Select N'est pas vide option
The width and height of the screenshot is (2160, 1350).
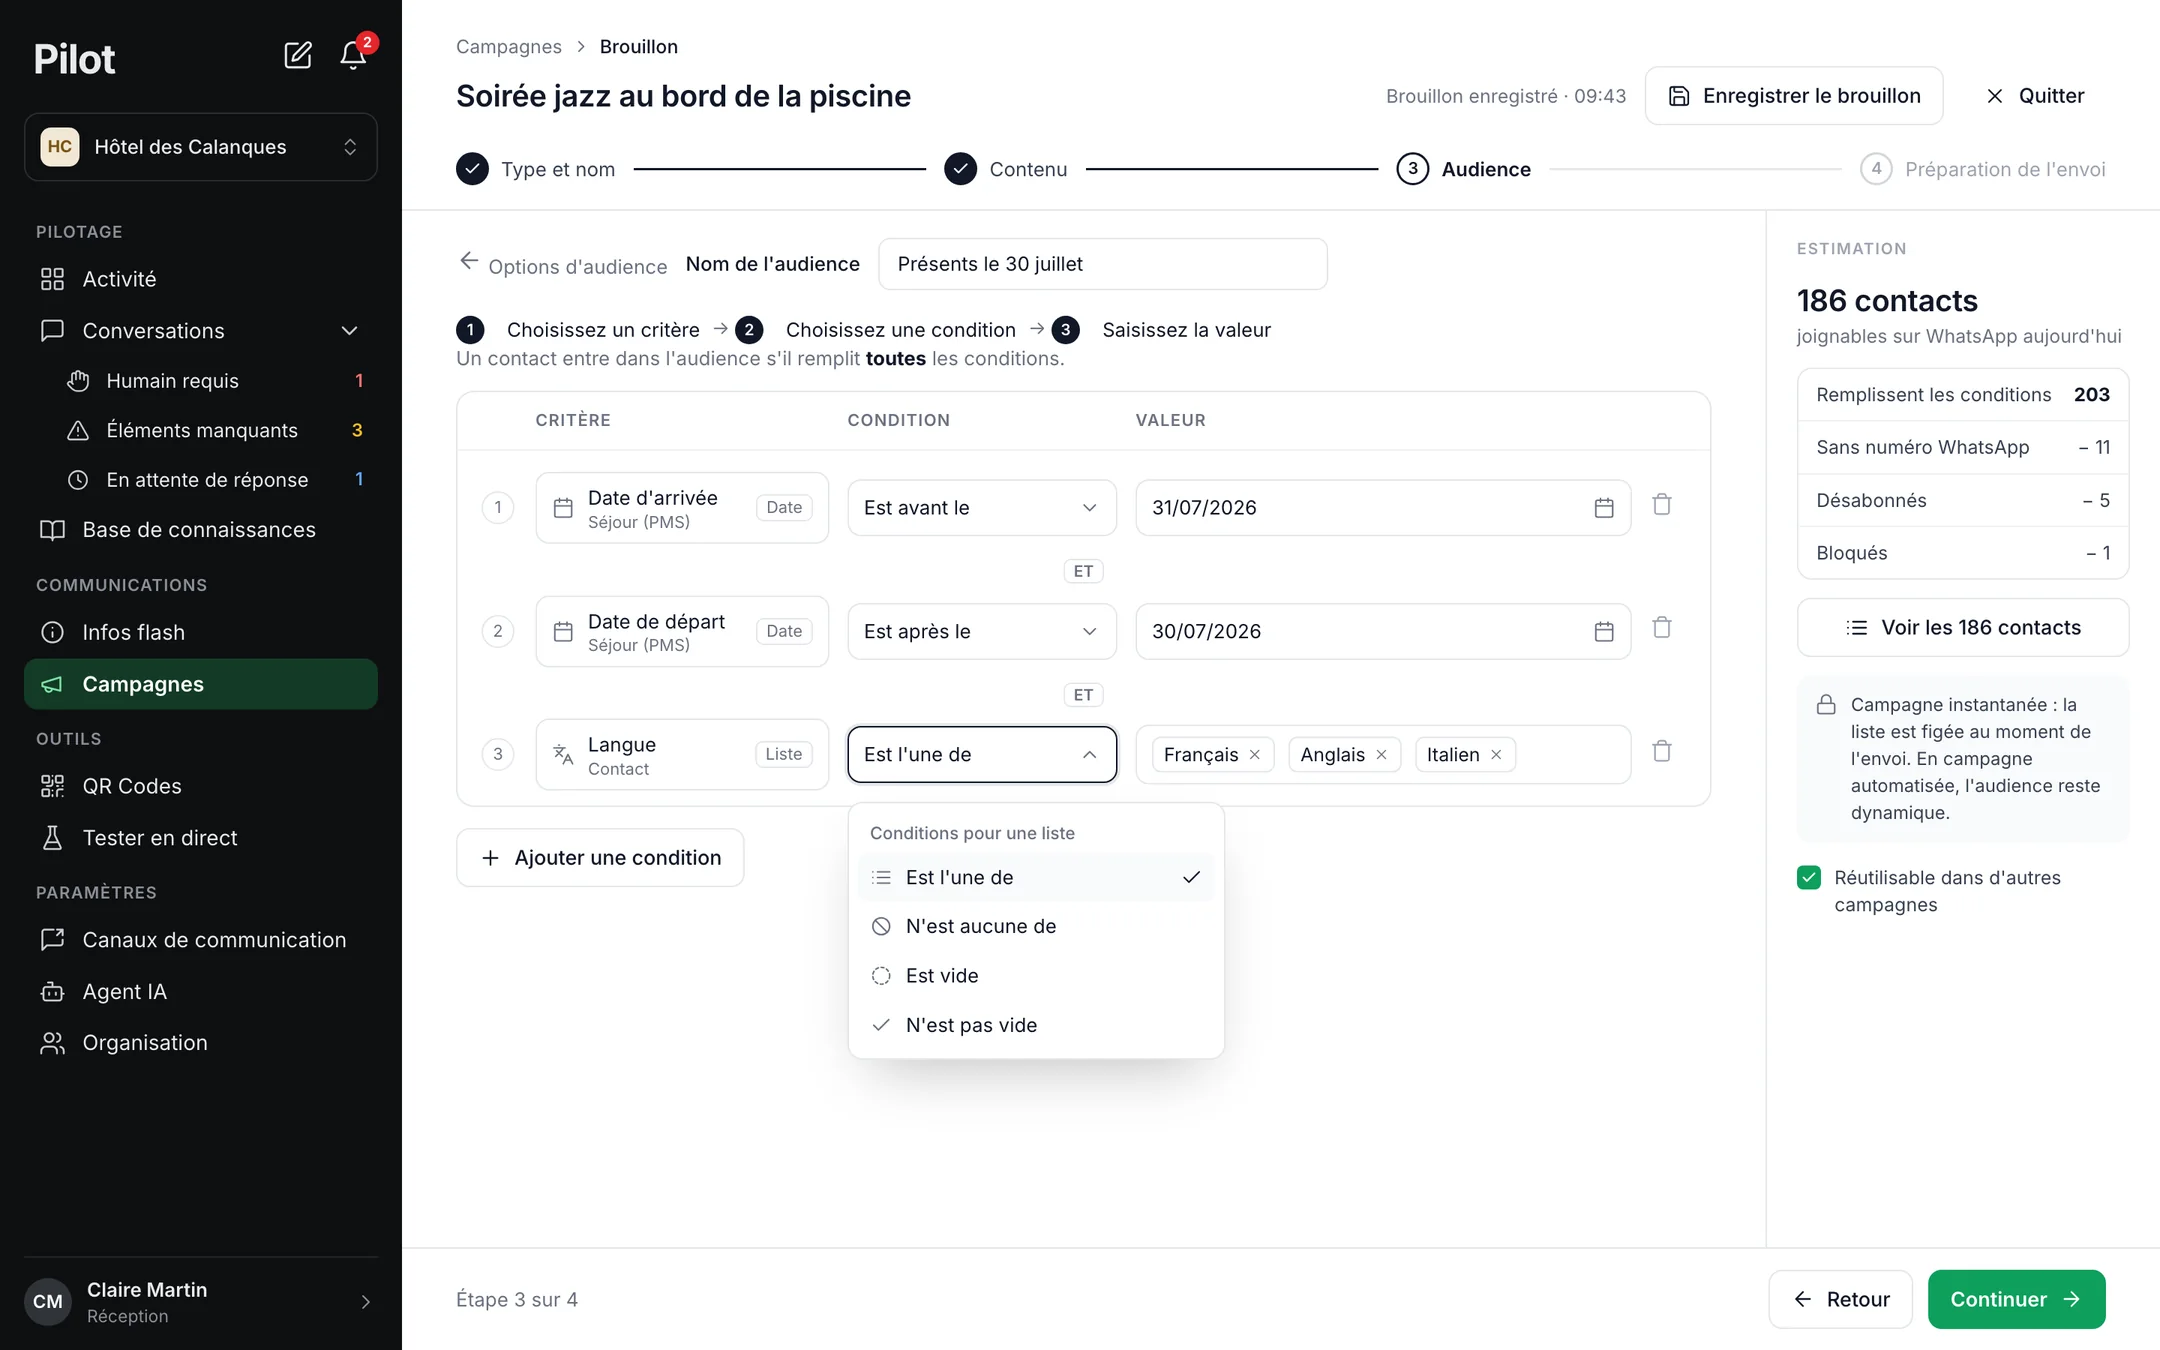pos(1035,1026)
